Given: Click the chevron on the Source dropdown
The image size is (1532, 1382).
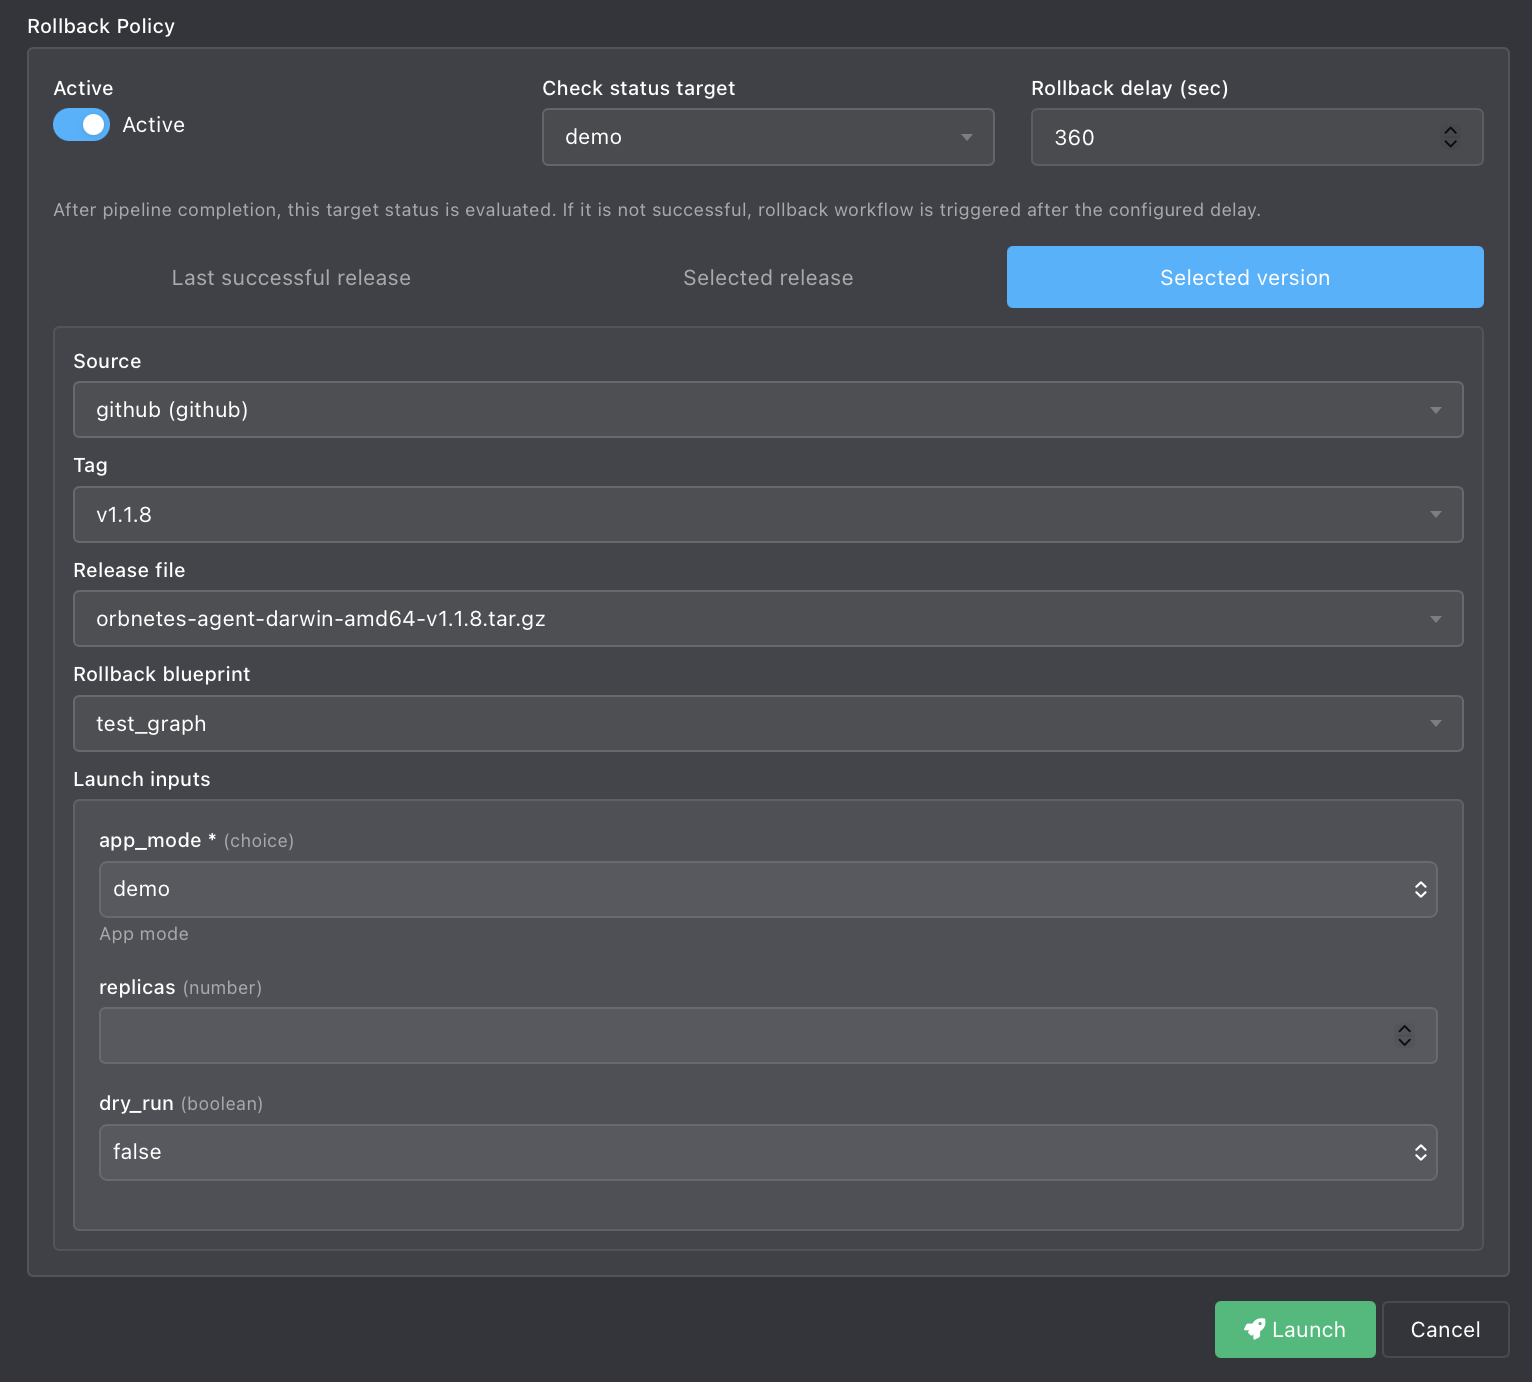Looking at the screenshot, I should [1436, 409].
